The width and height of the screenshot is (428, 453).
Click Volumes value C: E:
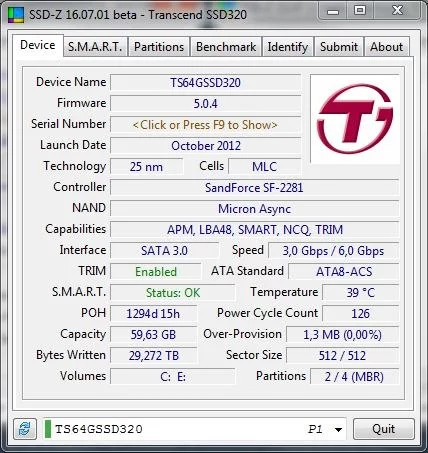pyautogui.click(x=173, y=377)
